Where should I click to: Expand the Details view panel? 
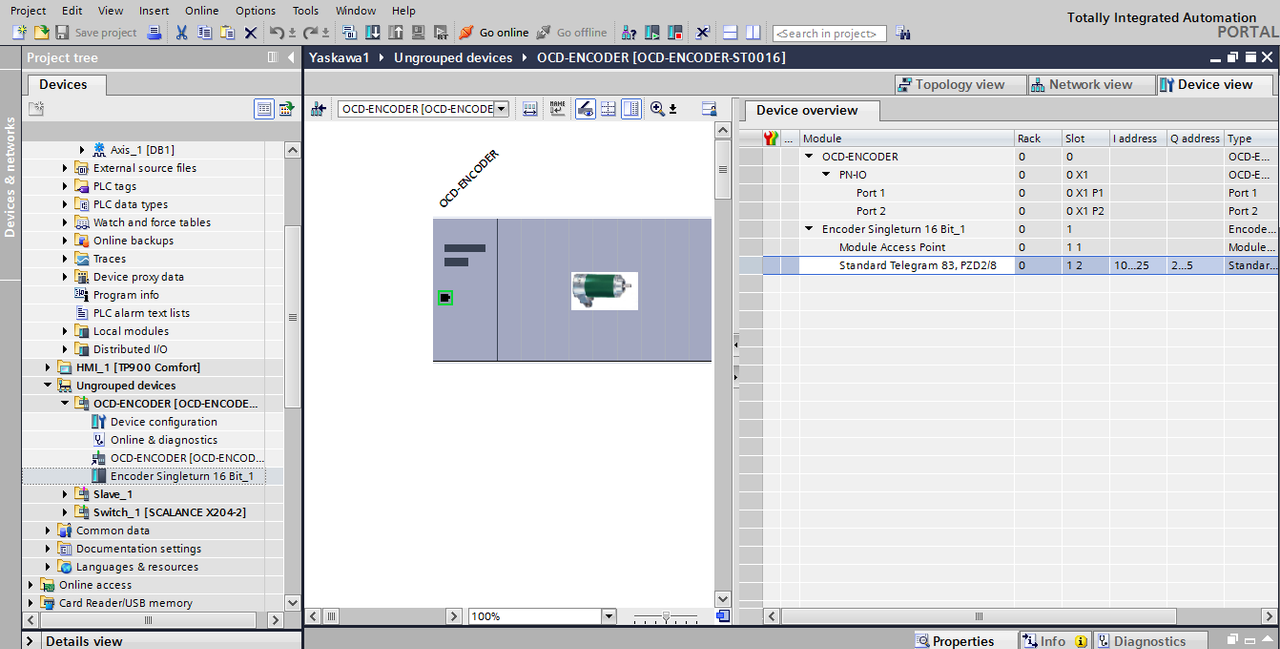31,641
